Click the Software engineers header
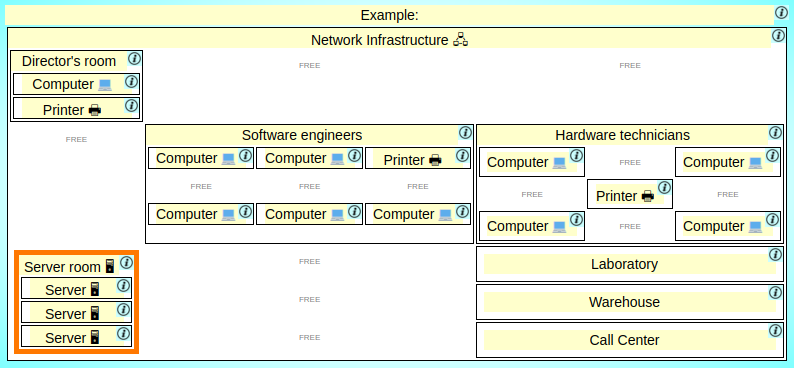Screen dimensions: 794x368 coord(302,135)
